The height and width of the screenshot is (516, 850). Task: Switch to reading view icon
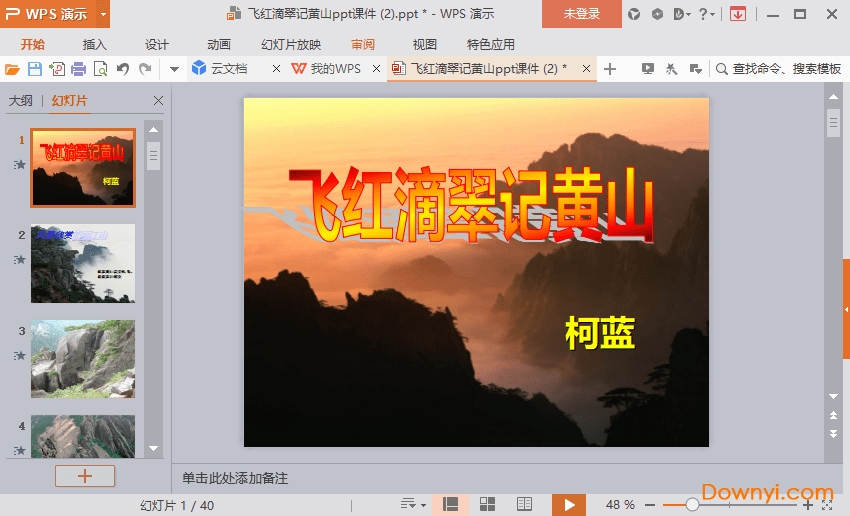[x=524, y=505]
